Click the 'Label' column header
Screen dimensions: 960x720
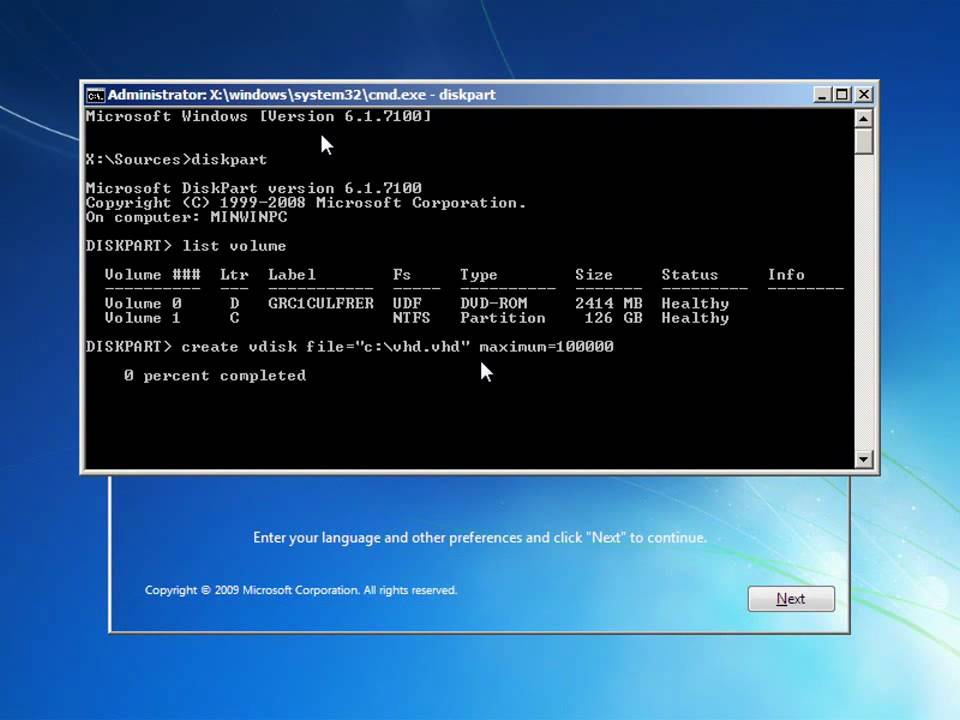[x=291, y=275]
